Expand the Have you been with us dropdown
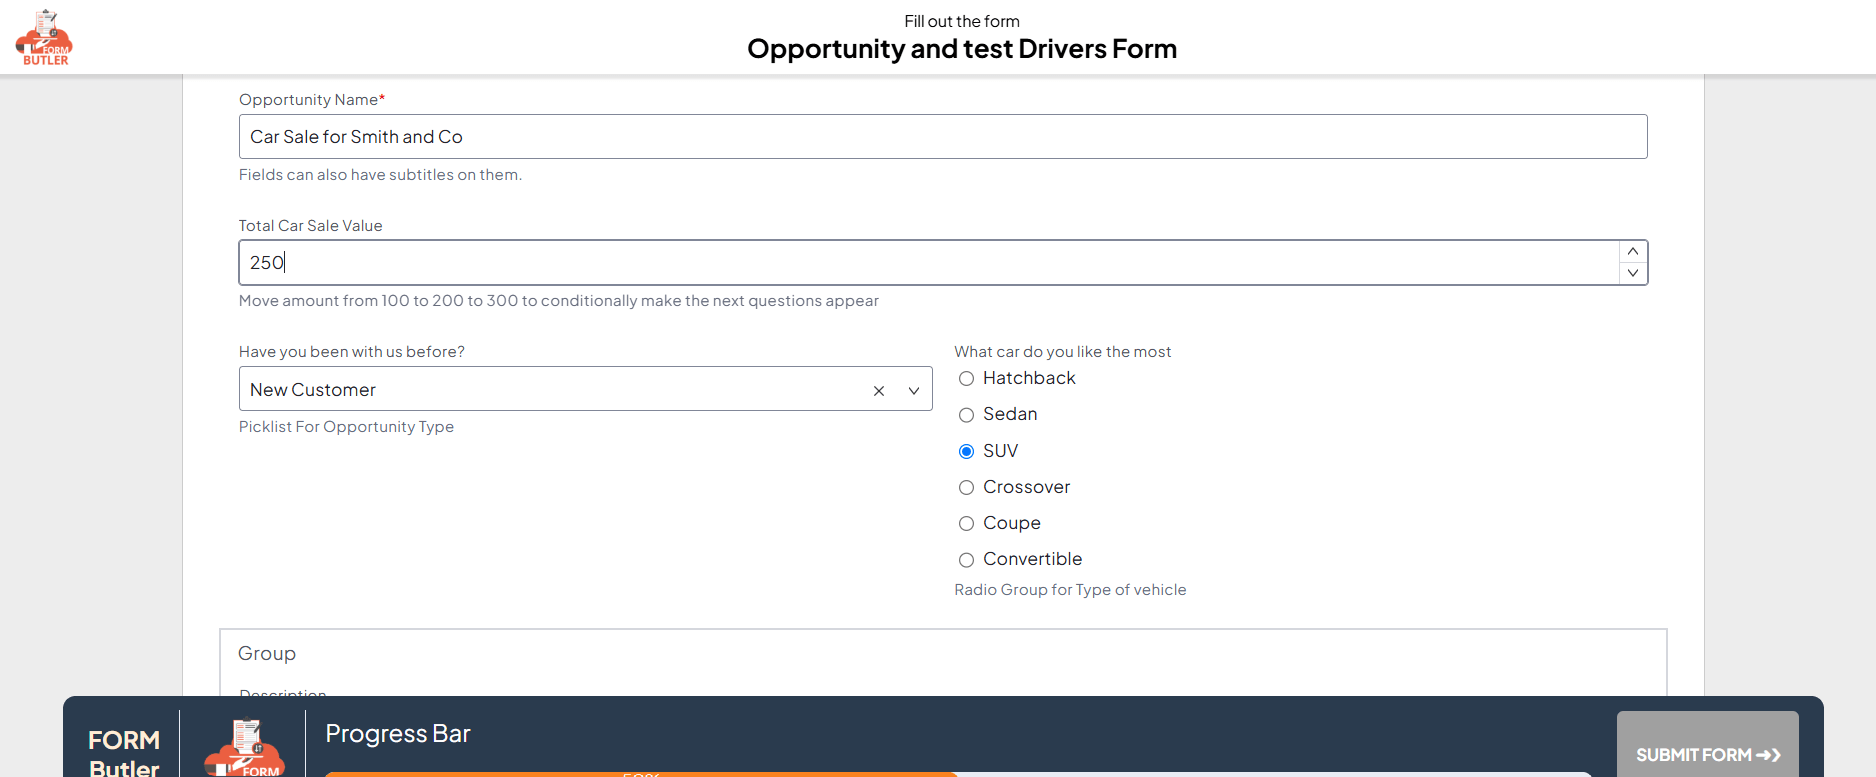The width and height of the screenshot is (1876, 777). (913, 391)
